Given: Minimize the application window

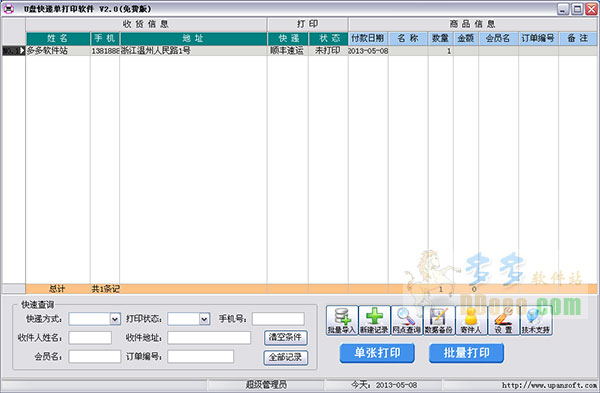Looking at the screenshot, I should pos(562,9).
